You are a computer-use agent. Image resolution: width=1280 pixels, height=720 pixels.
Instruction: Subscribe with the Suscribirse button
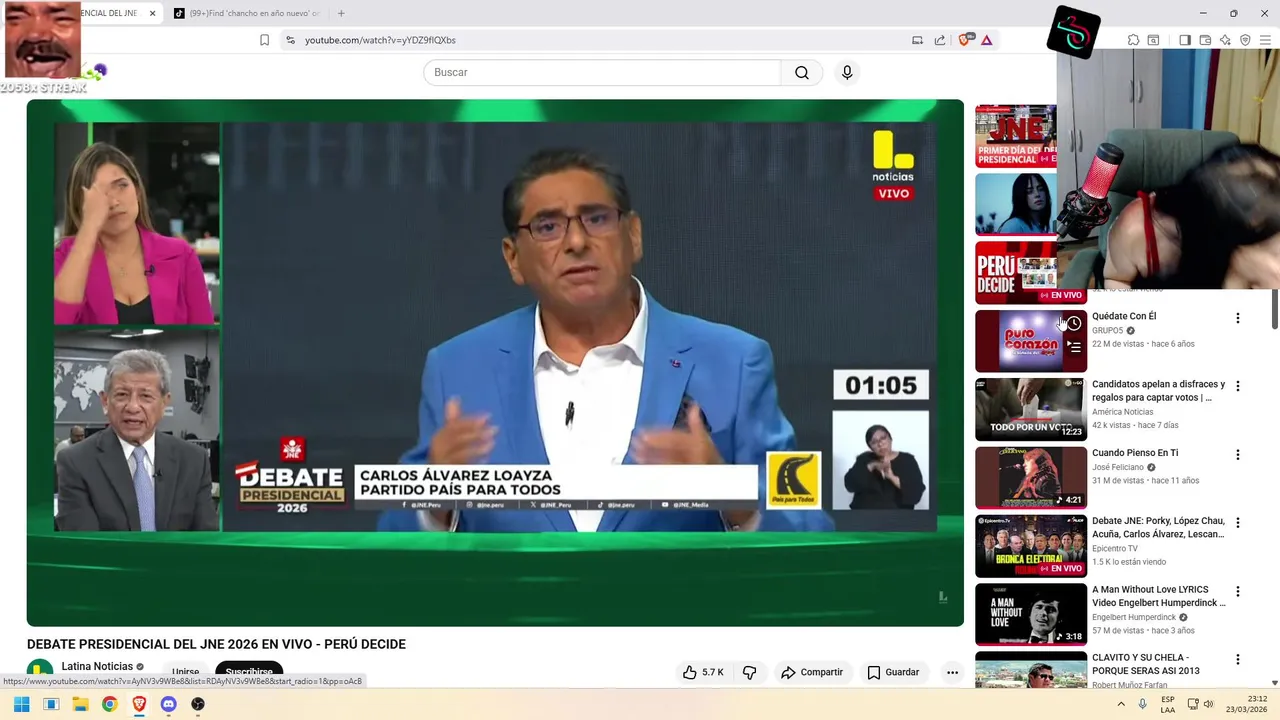coord(249,672)
